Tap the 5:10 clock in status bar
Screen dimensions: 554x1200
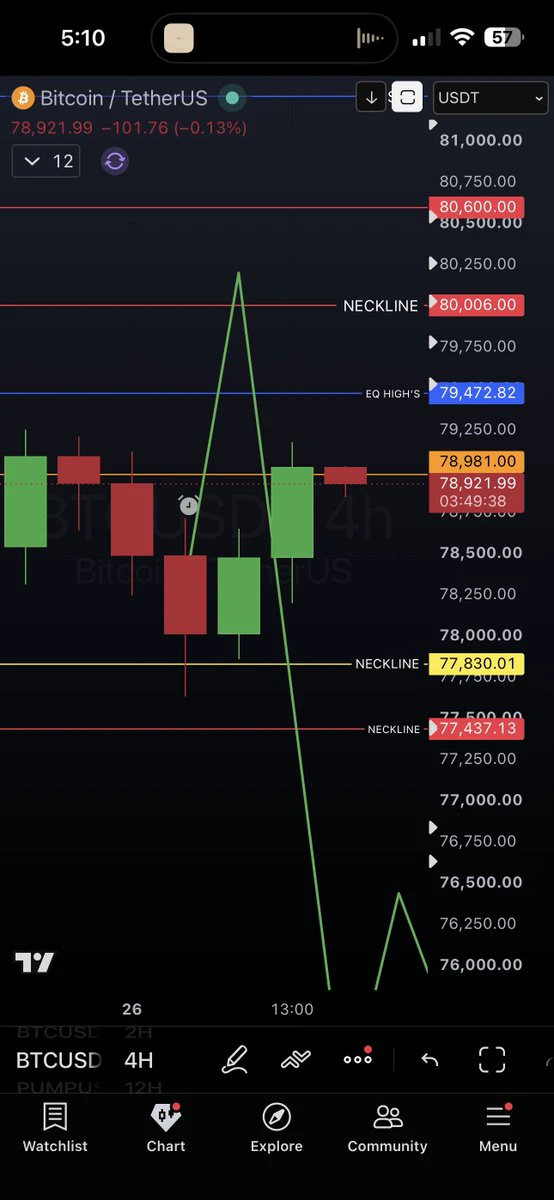click(83, 38)
